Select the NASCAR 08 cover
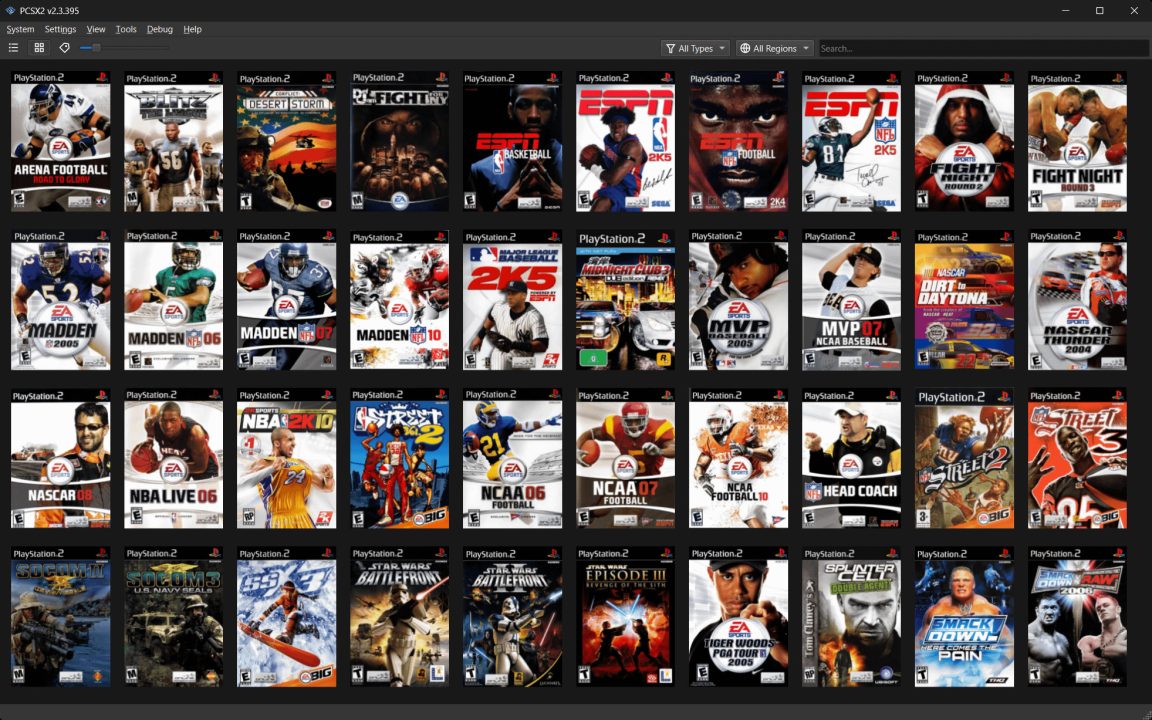This screenshot has height=720, width=1152. tap(61, 458)
